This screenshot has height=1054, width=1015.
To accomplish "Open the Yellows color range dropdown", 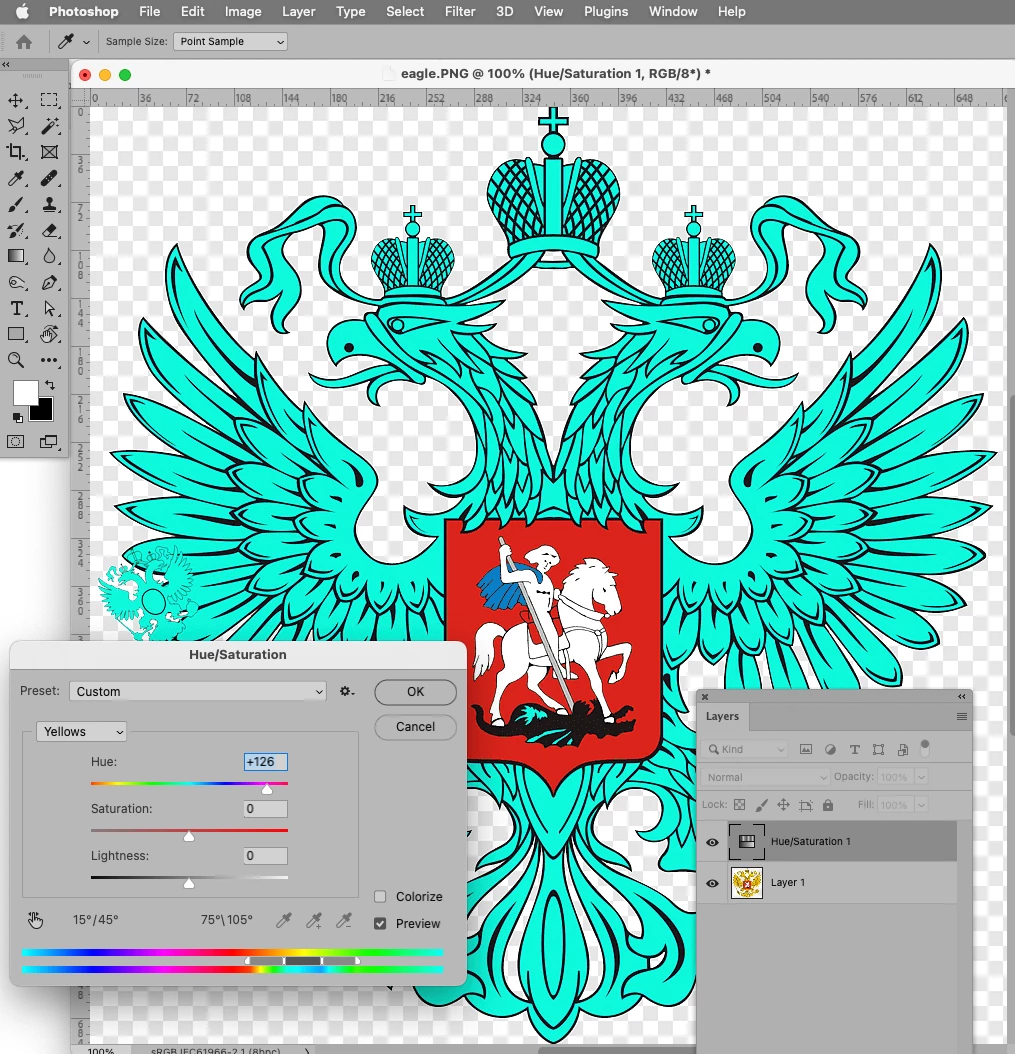I will pos(81,731).
